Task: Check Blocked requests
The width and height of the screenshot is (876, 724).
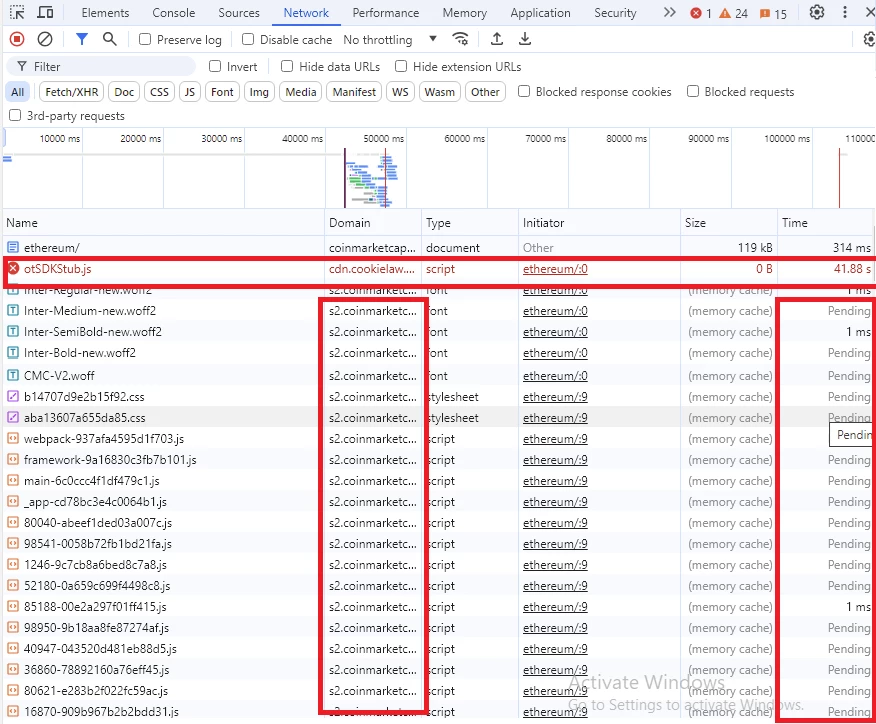Action: (692, 91)
